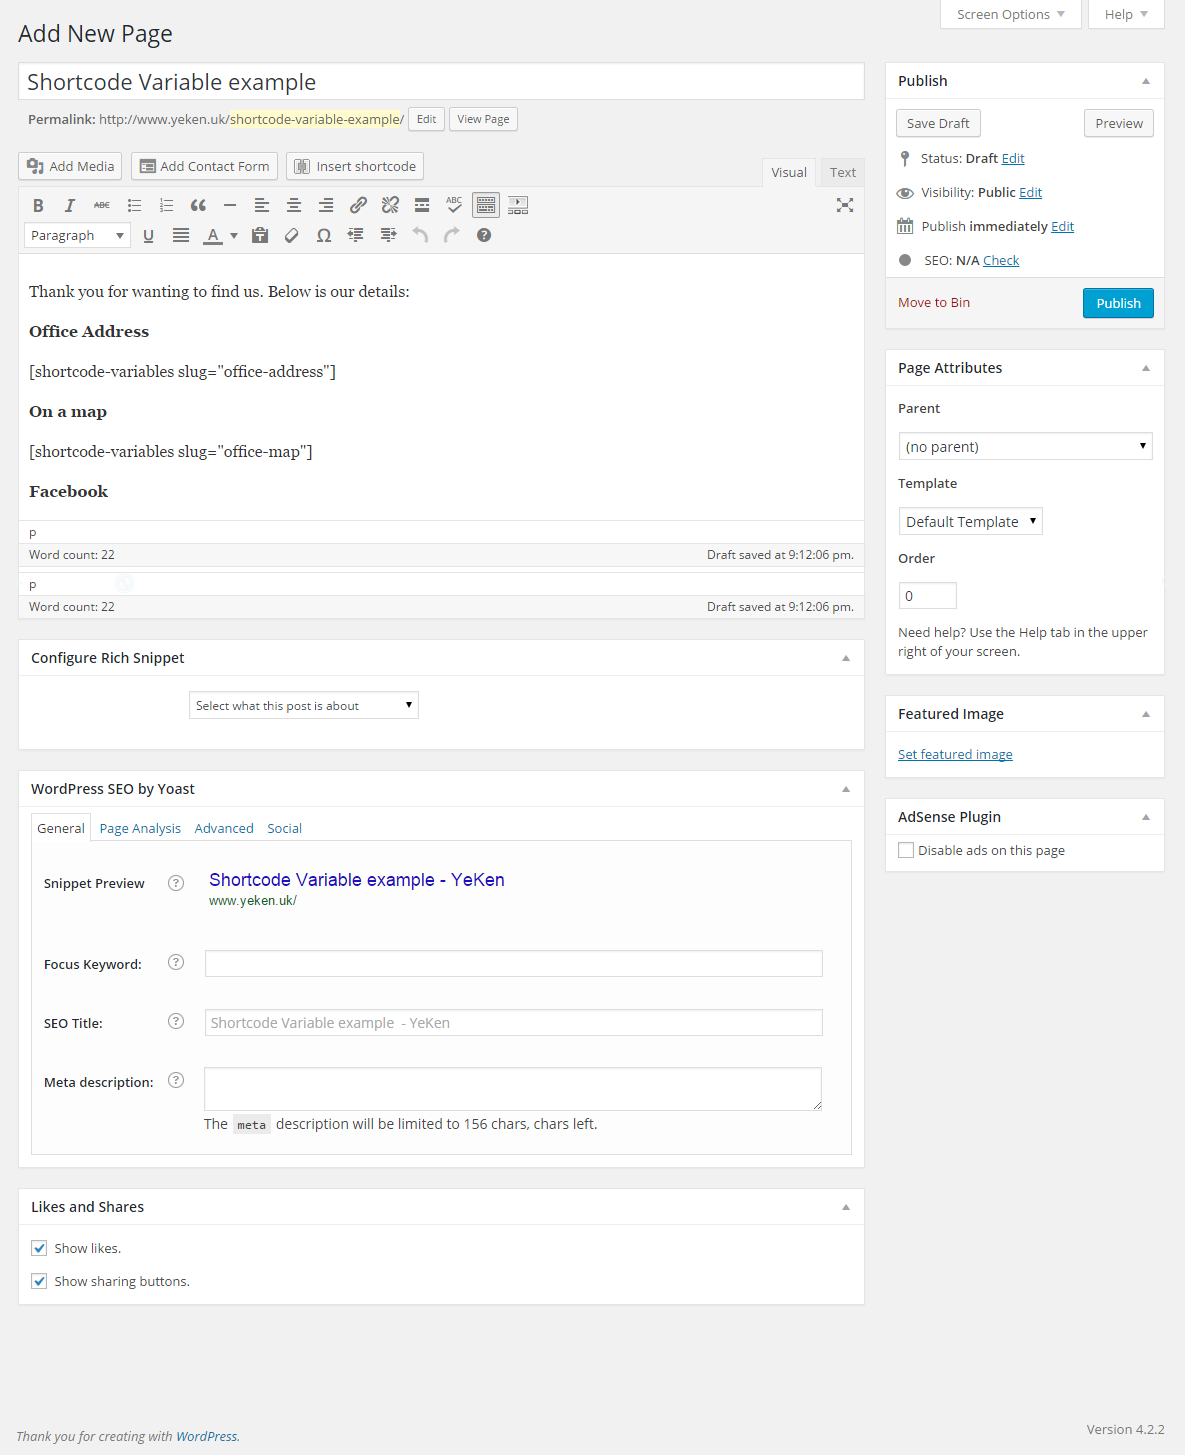The height and width of the screenshot is (1455, 1185).
Task: Click the Focus Keyword field
Action: (x=514, y=963)
